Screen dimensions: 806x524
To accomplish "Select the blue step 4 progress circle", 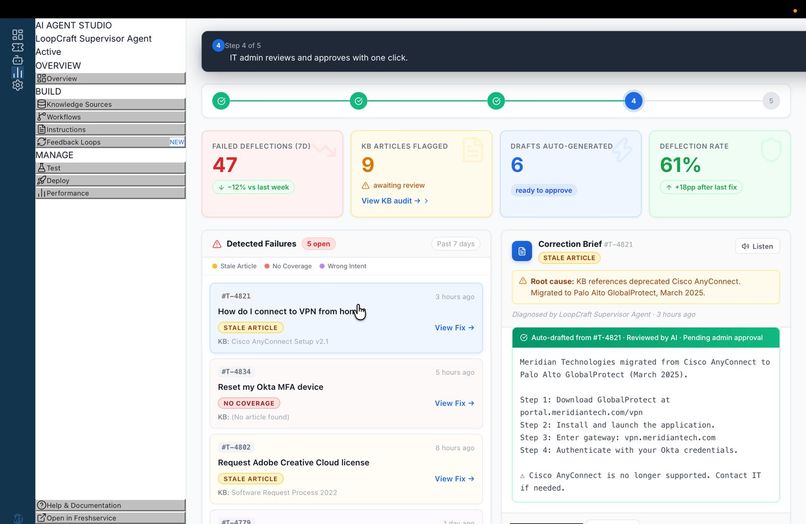I will pyautogui.click(x=633, y=101).
